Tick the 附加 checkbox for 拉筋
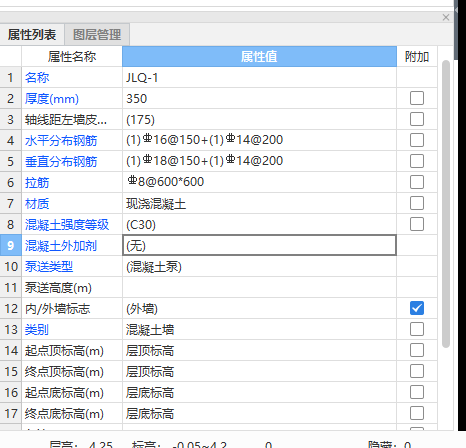This screenshot has height=448, width=466. coord(417,182)
